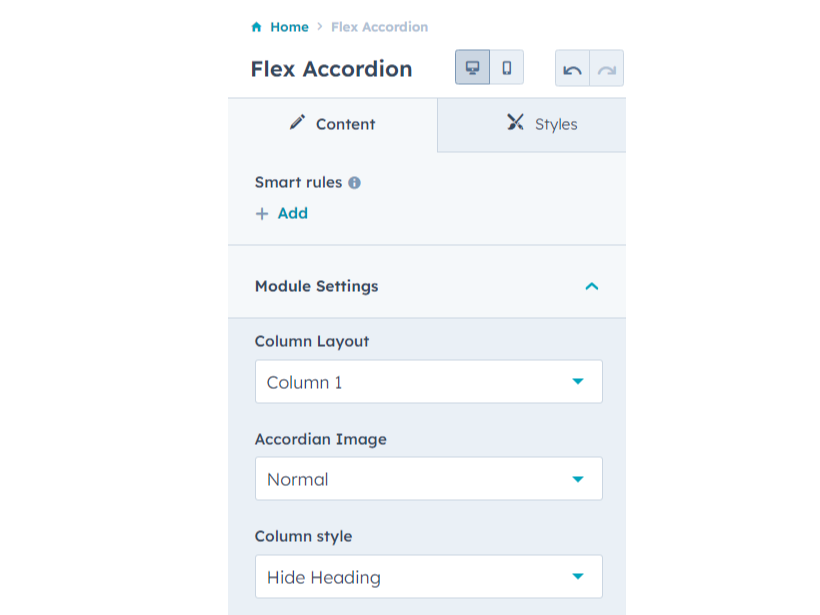
Task: Switch preview to desktop view
Action: click(472, 67)
